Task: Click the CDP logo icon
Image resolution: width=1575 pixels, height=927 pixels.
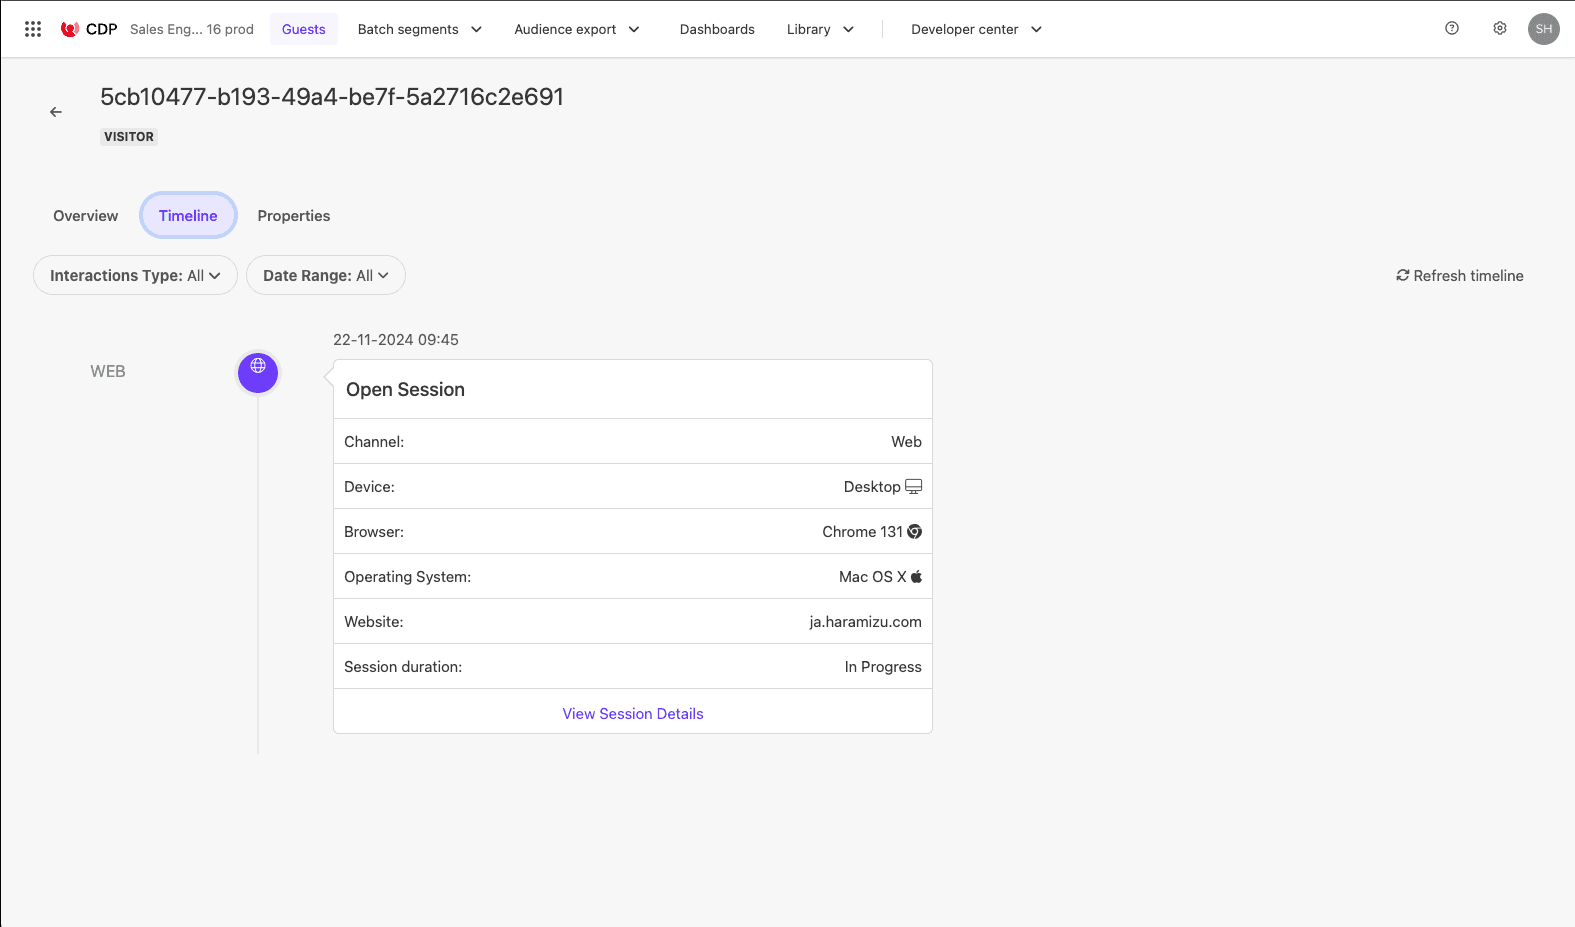Action: click(70, 29)
